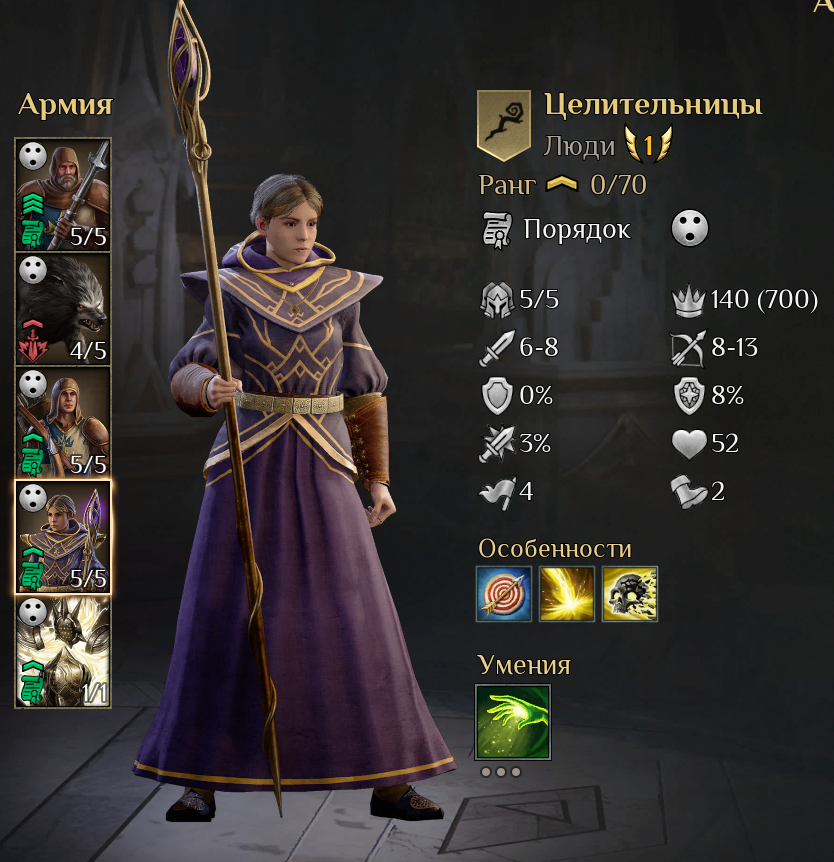Viewport: 834px width, 862px height.
Task: Select the highlighted healer unit portrait
Action: click(x=63, y=537)
